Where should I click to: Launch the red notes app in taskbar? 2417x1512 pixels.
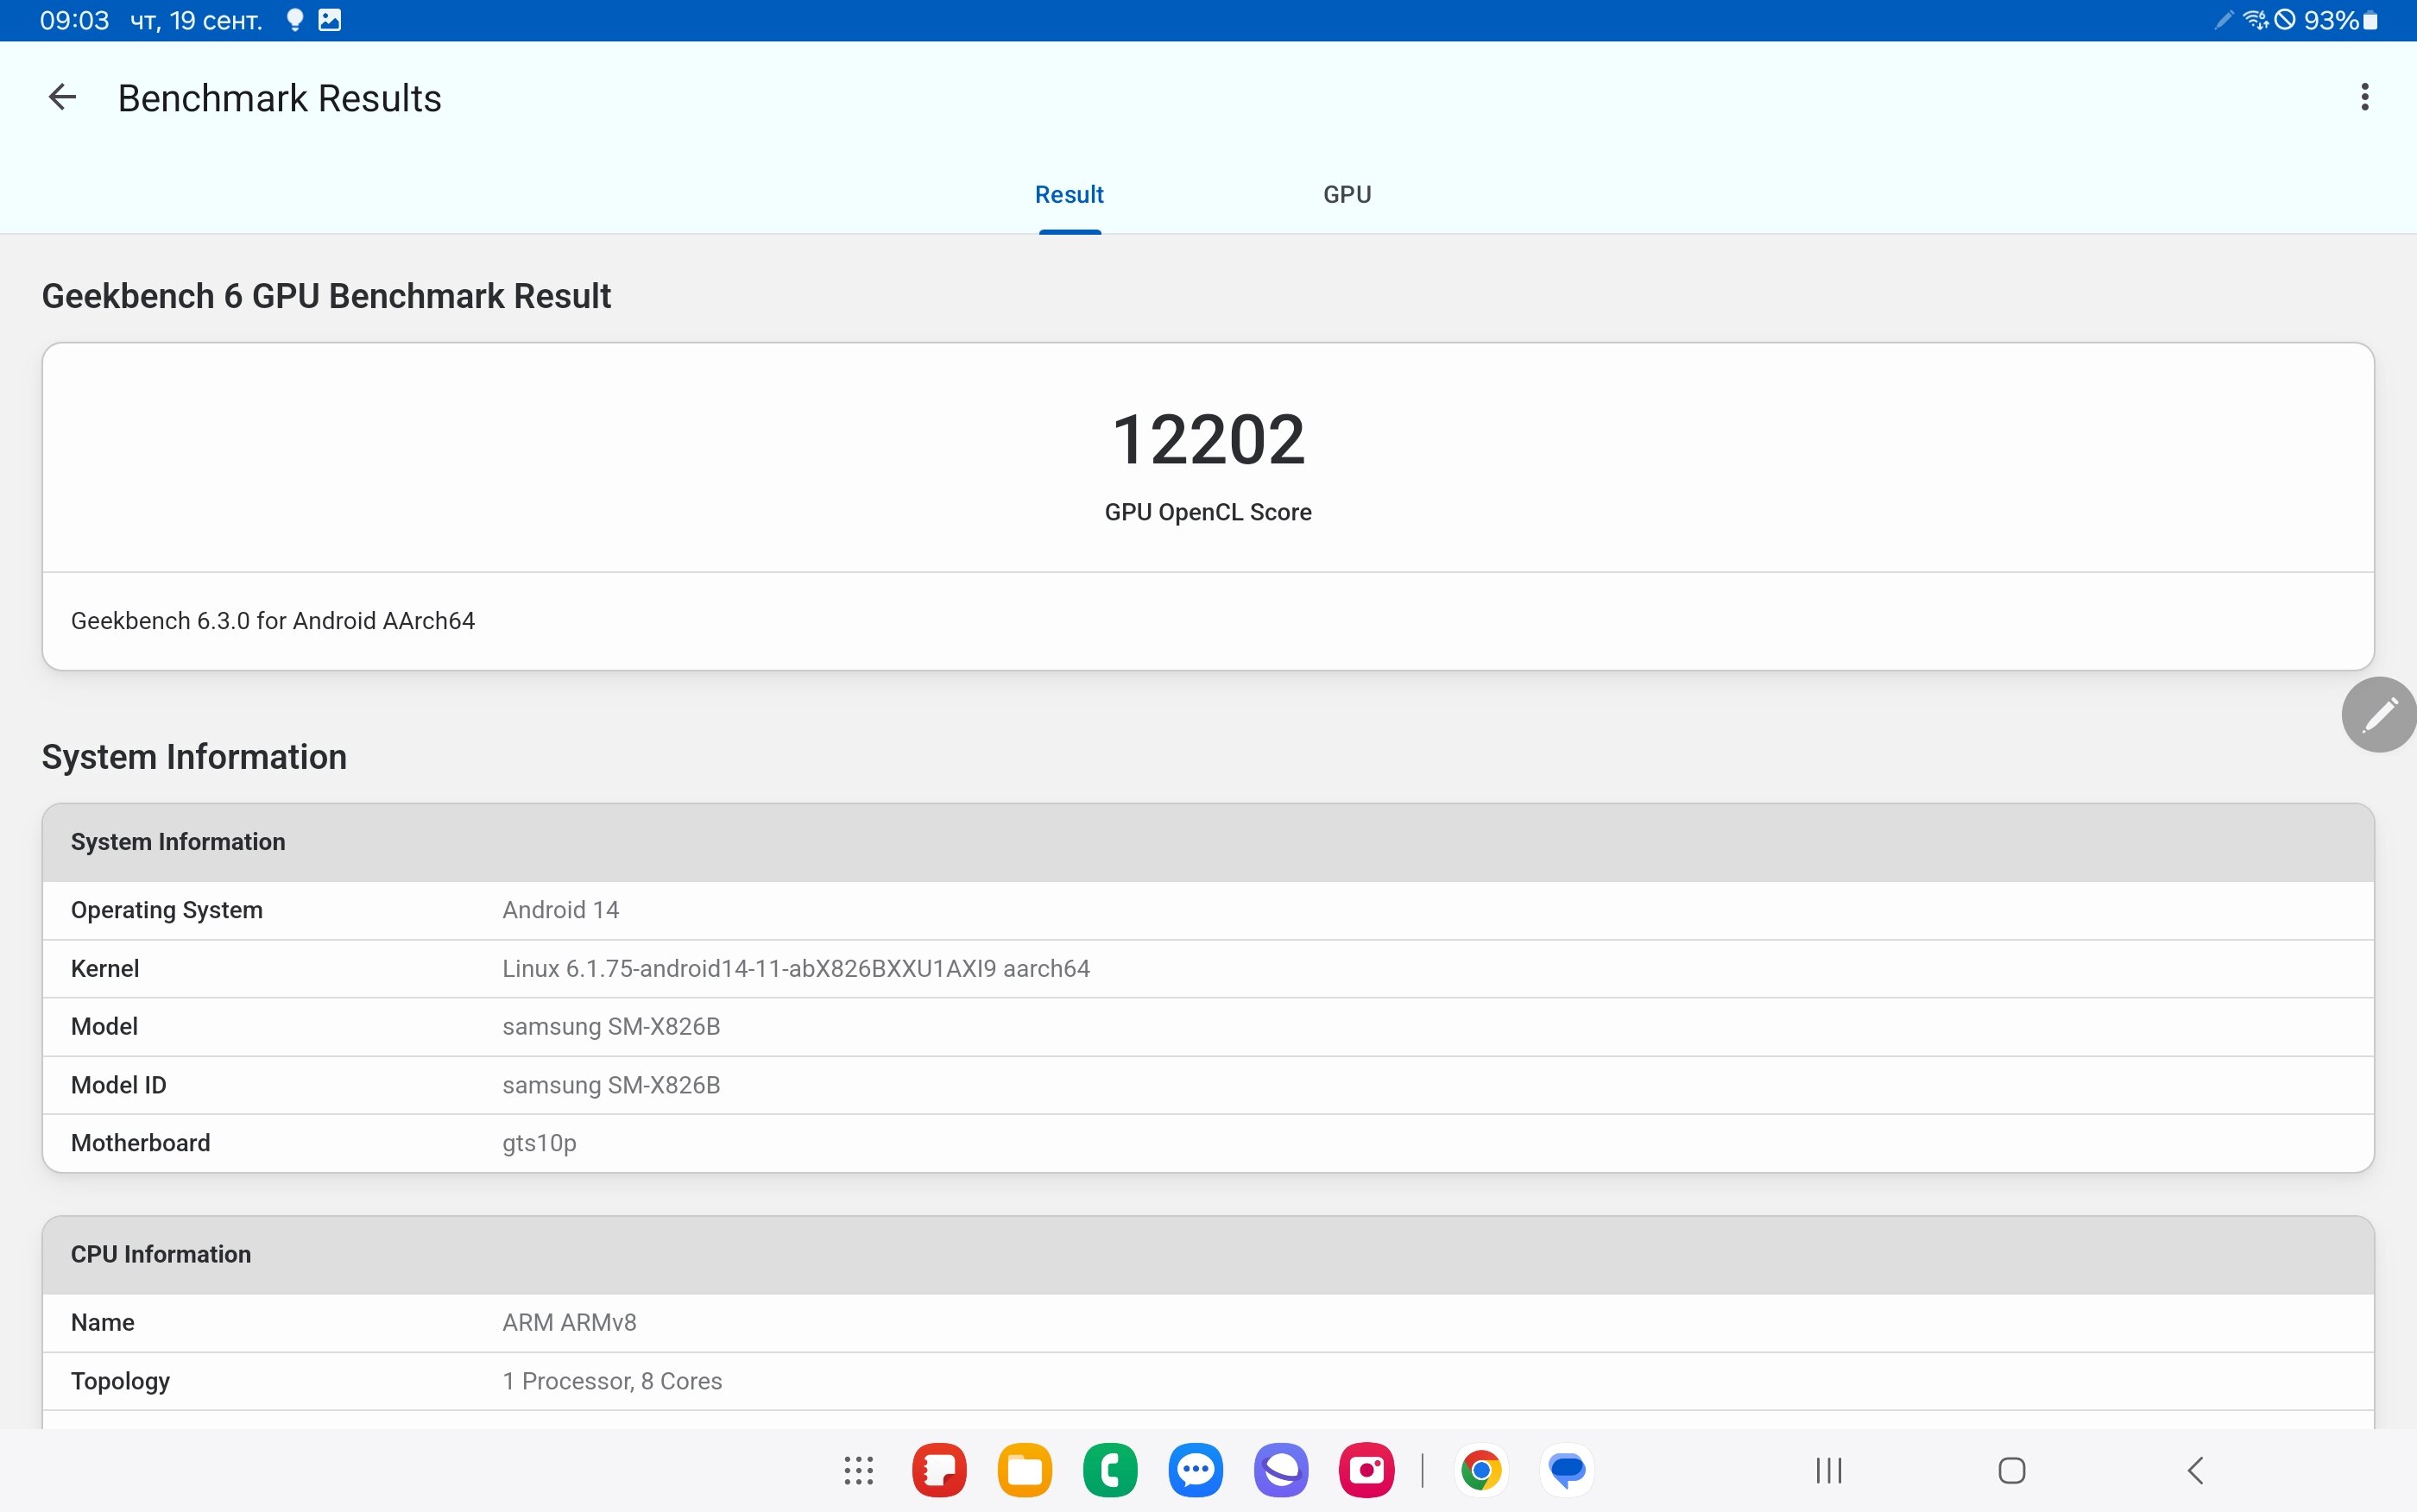pyautogui.click(x=939, y=1470)
